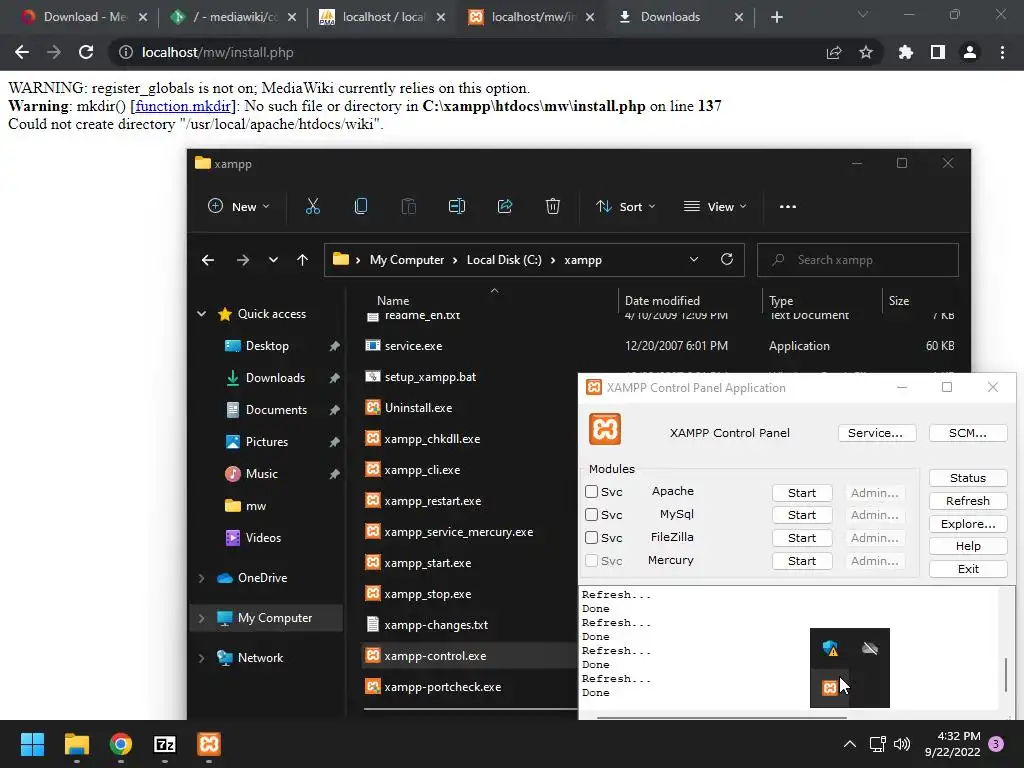Click the volume icon in system tray

tap(902, 744)
